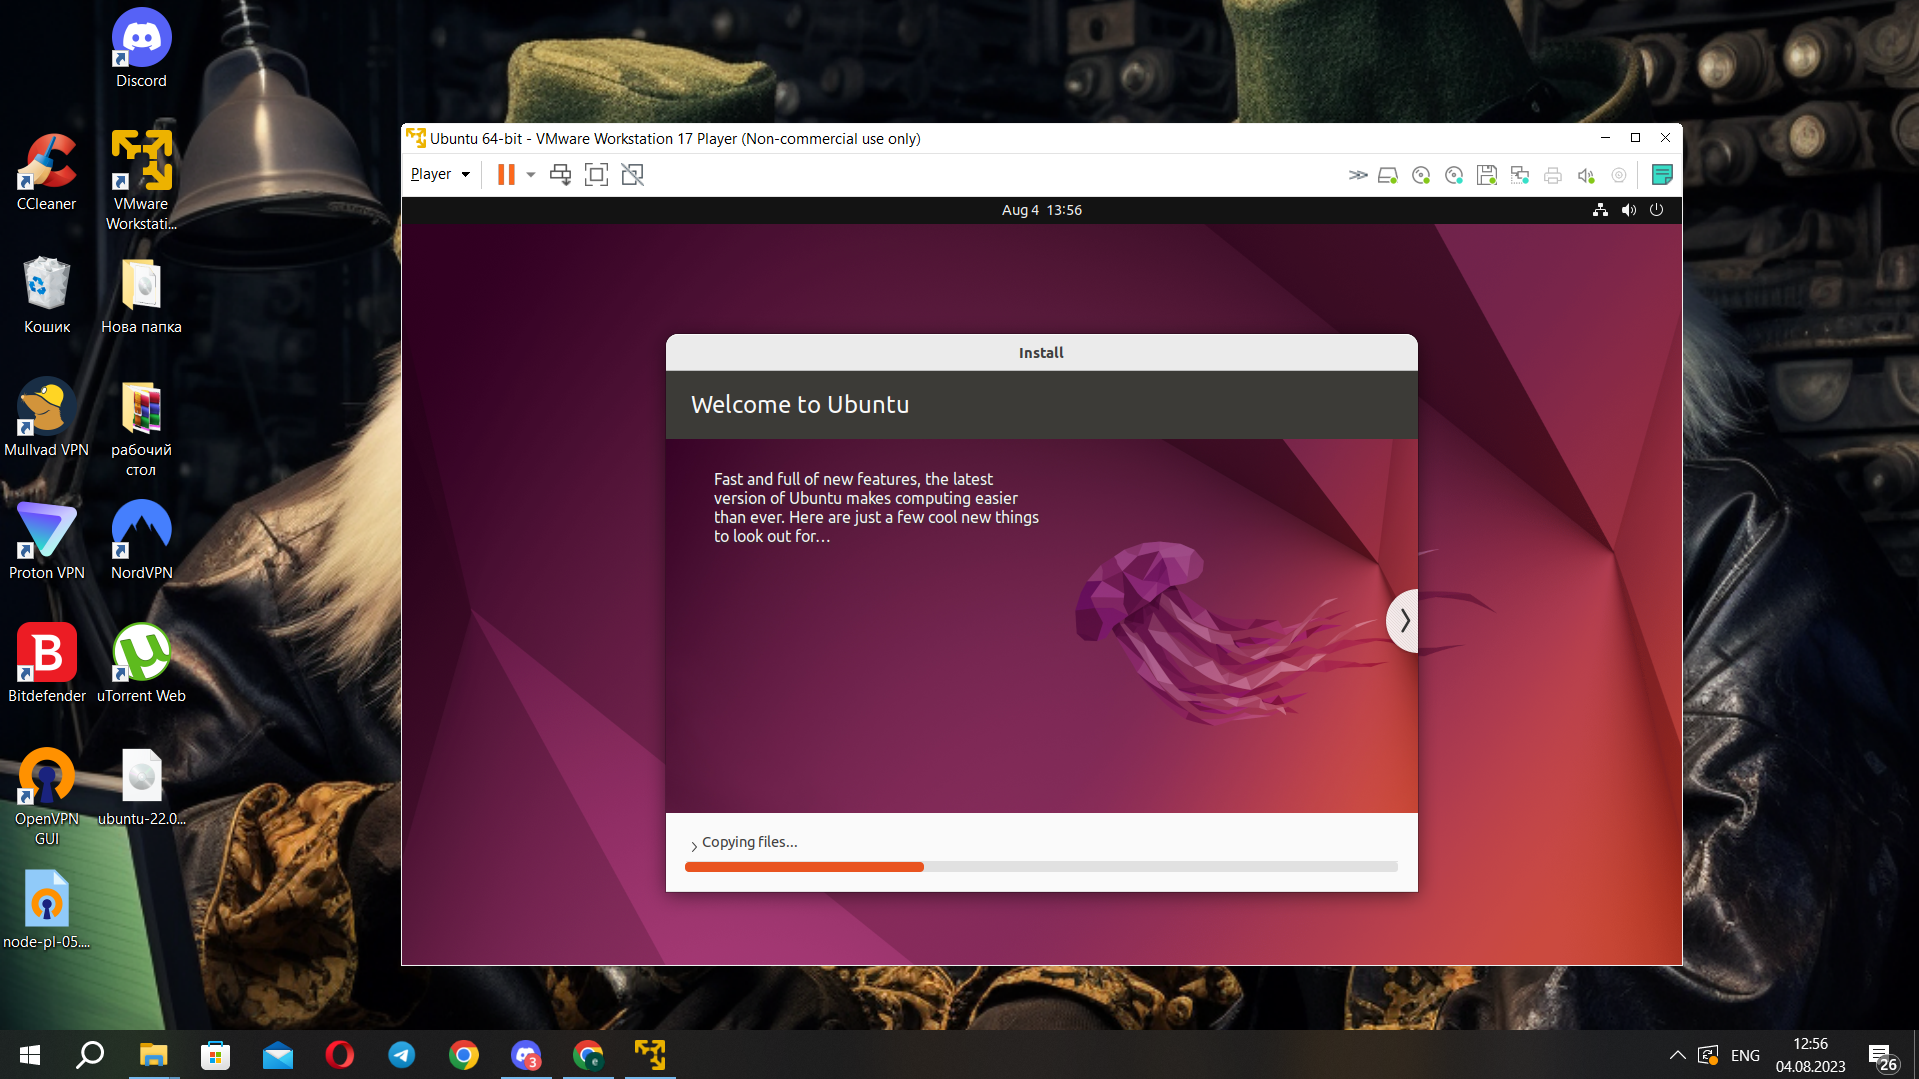Toggle the network adapter device icon
1919x1079 pixels.
(1520, 176)
